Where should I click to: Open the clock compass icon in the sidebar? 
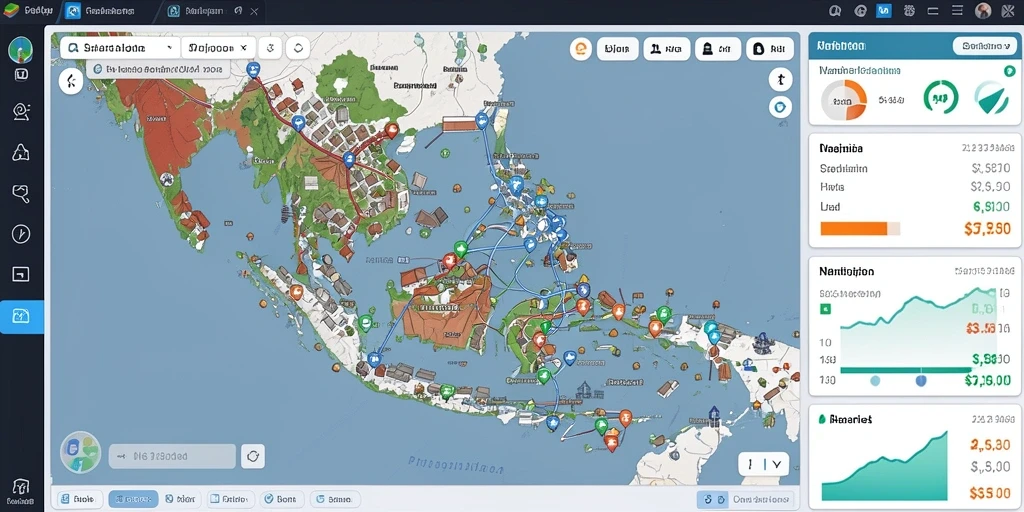(x=21, y=234)
